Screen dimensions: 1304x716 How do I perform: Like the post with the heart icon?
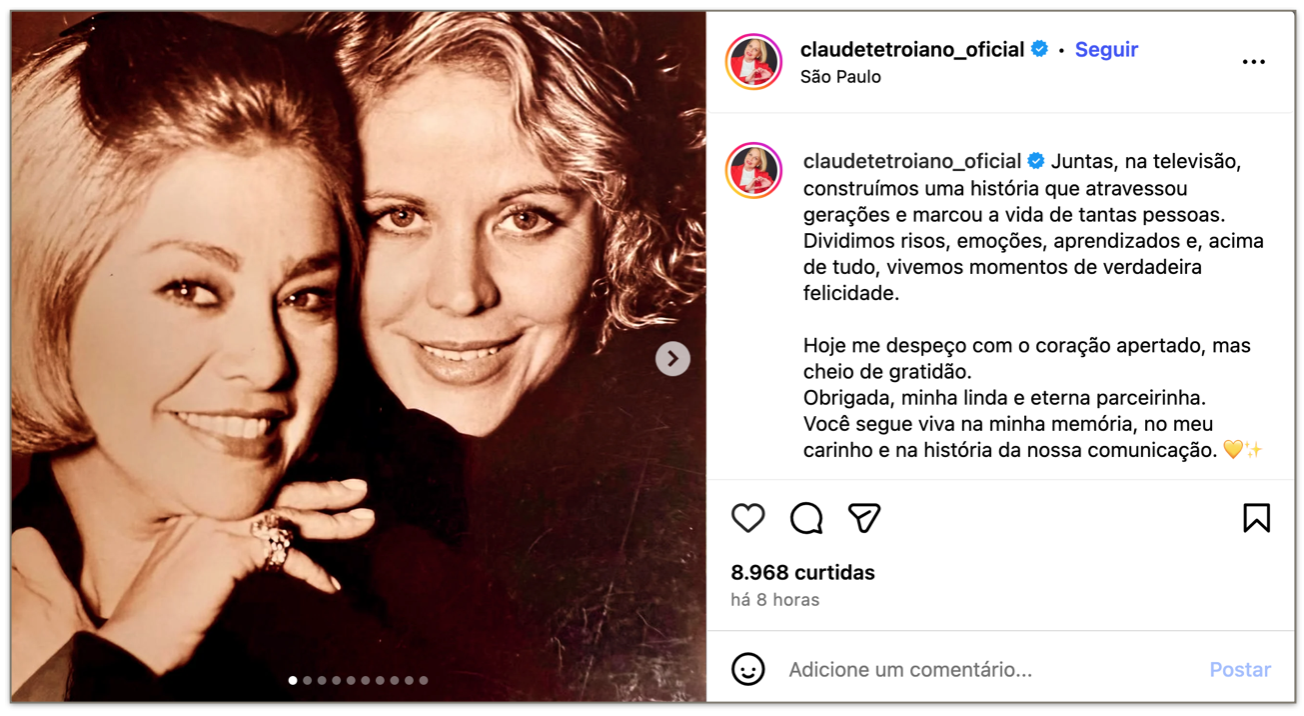click(748, 518)
